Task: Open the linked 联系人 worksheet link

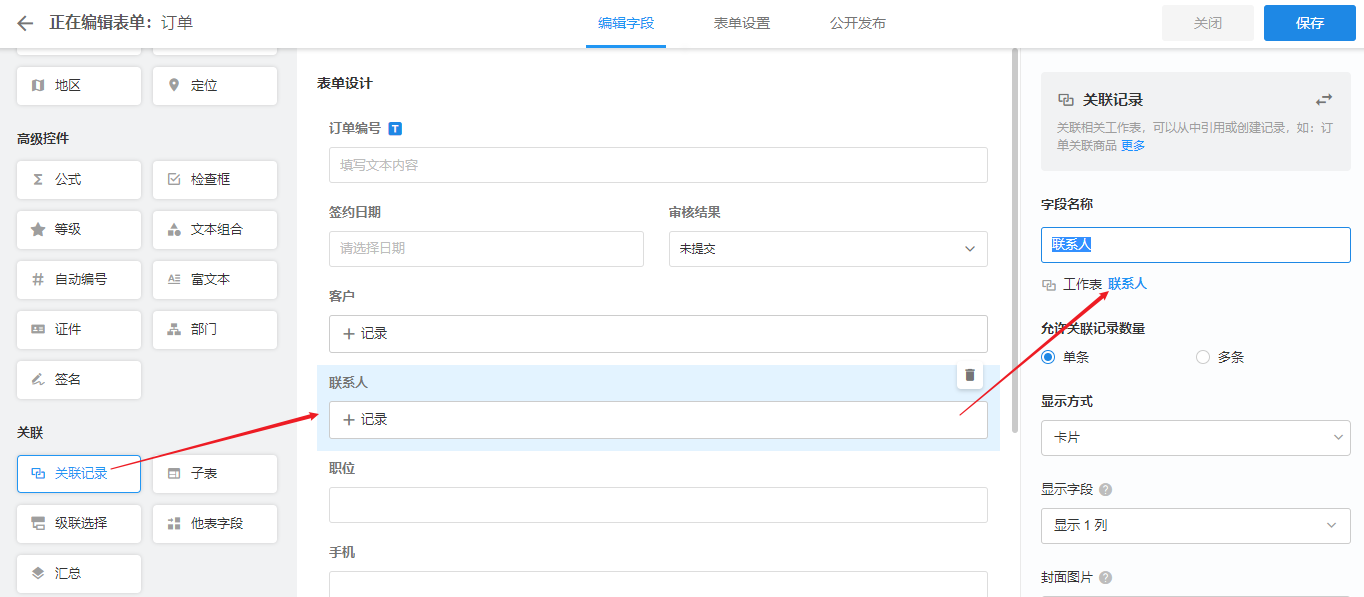Action: [1127, 284]
